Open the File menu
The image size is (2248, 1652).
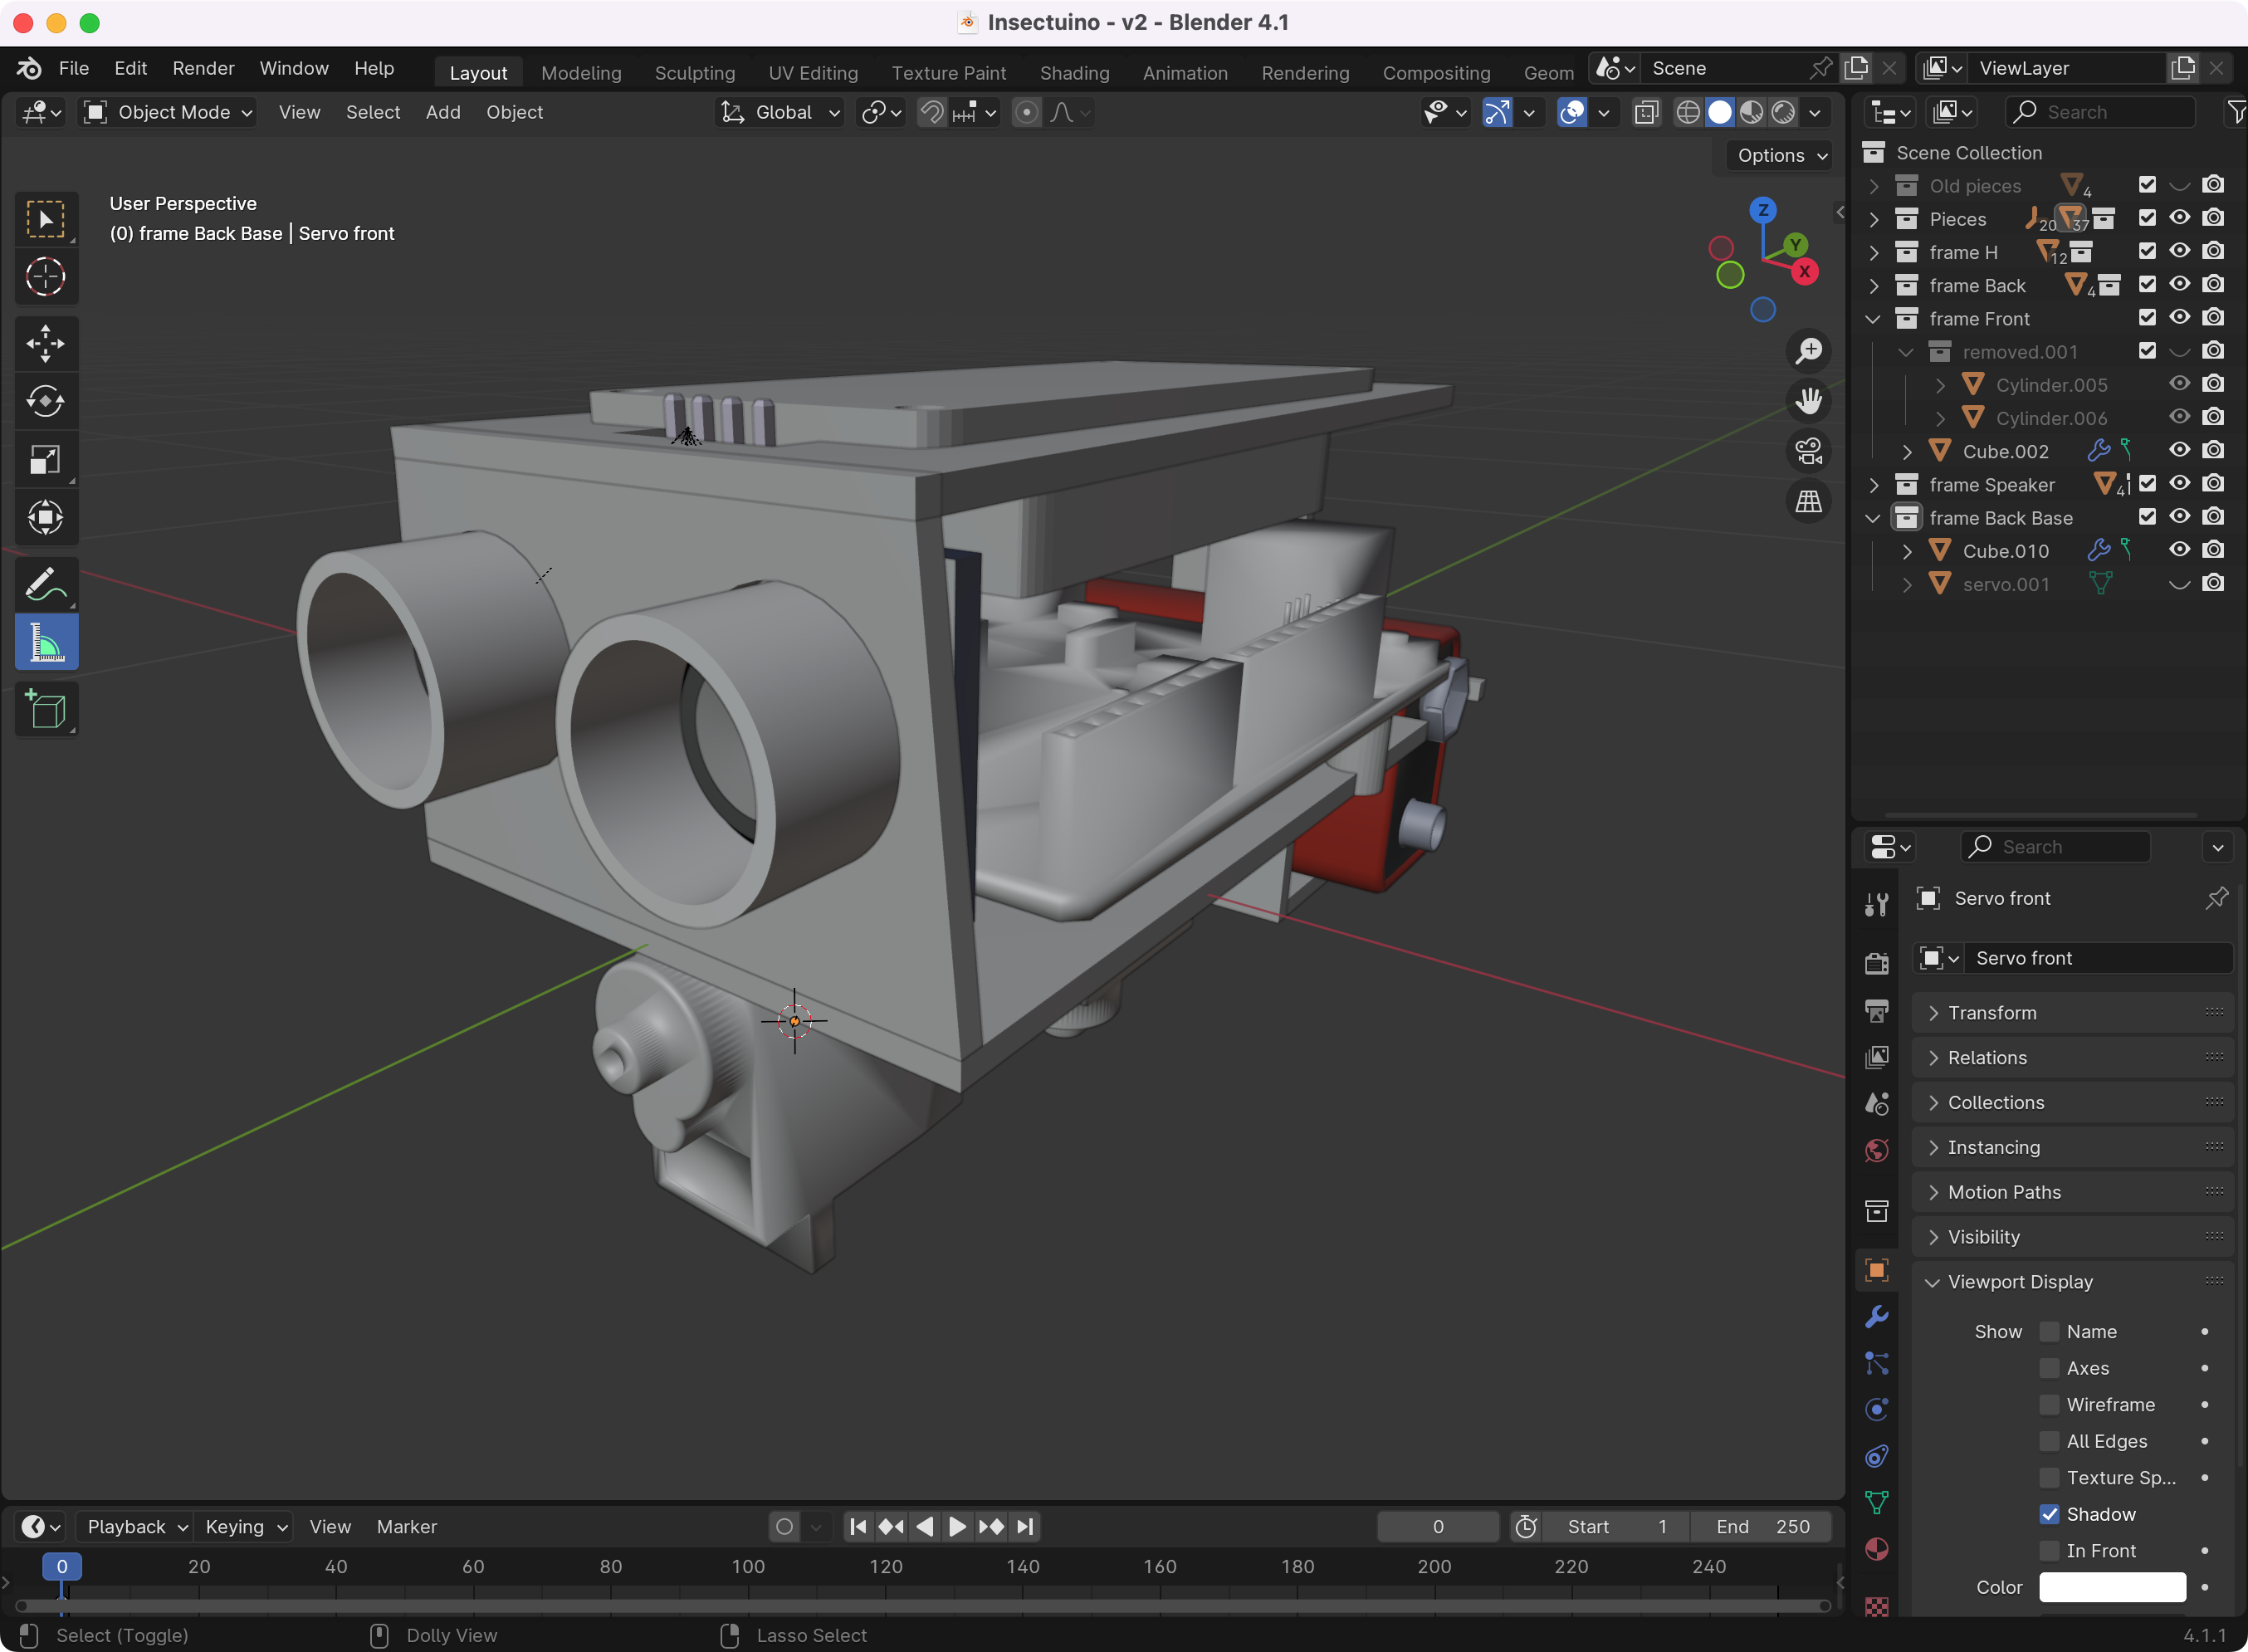coord(74,68)
